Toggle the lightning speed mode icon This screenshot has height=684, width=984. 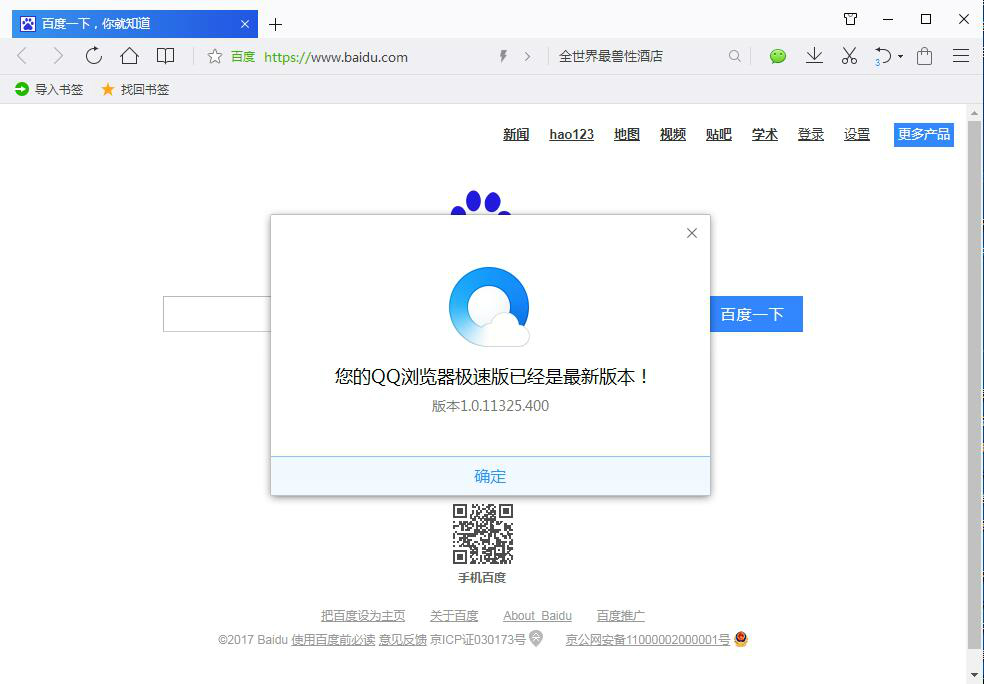click(503, 56)
